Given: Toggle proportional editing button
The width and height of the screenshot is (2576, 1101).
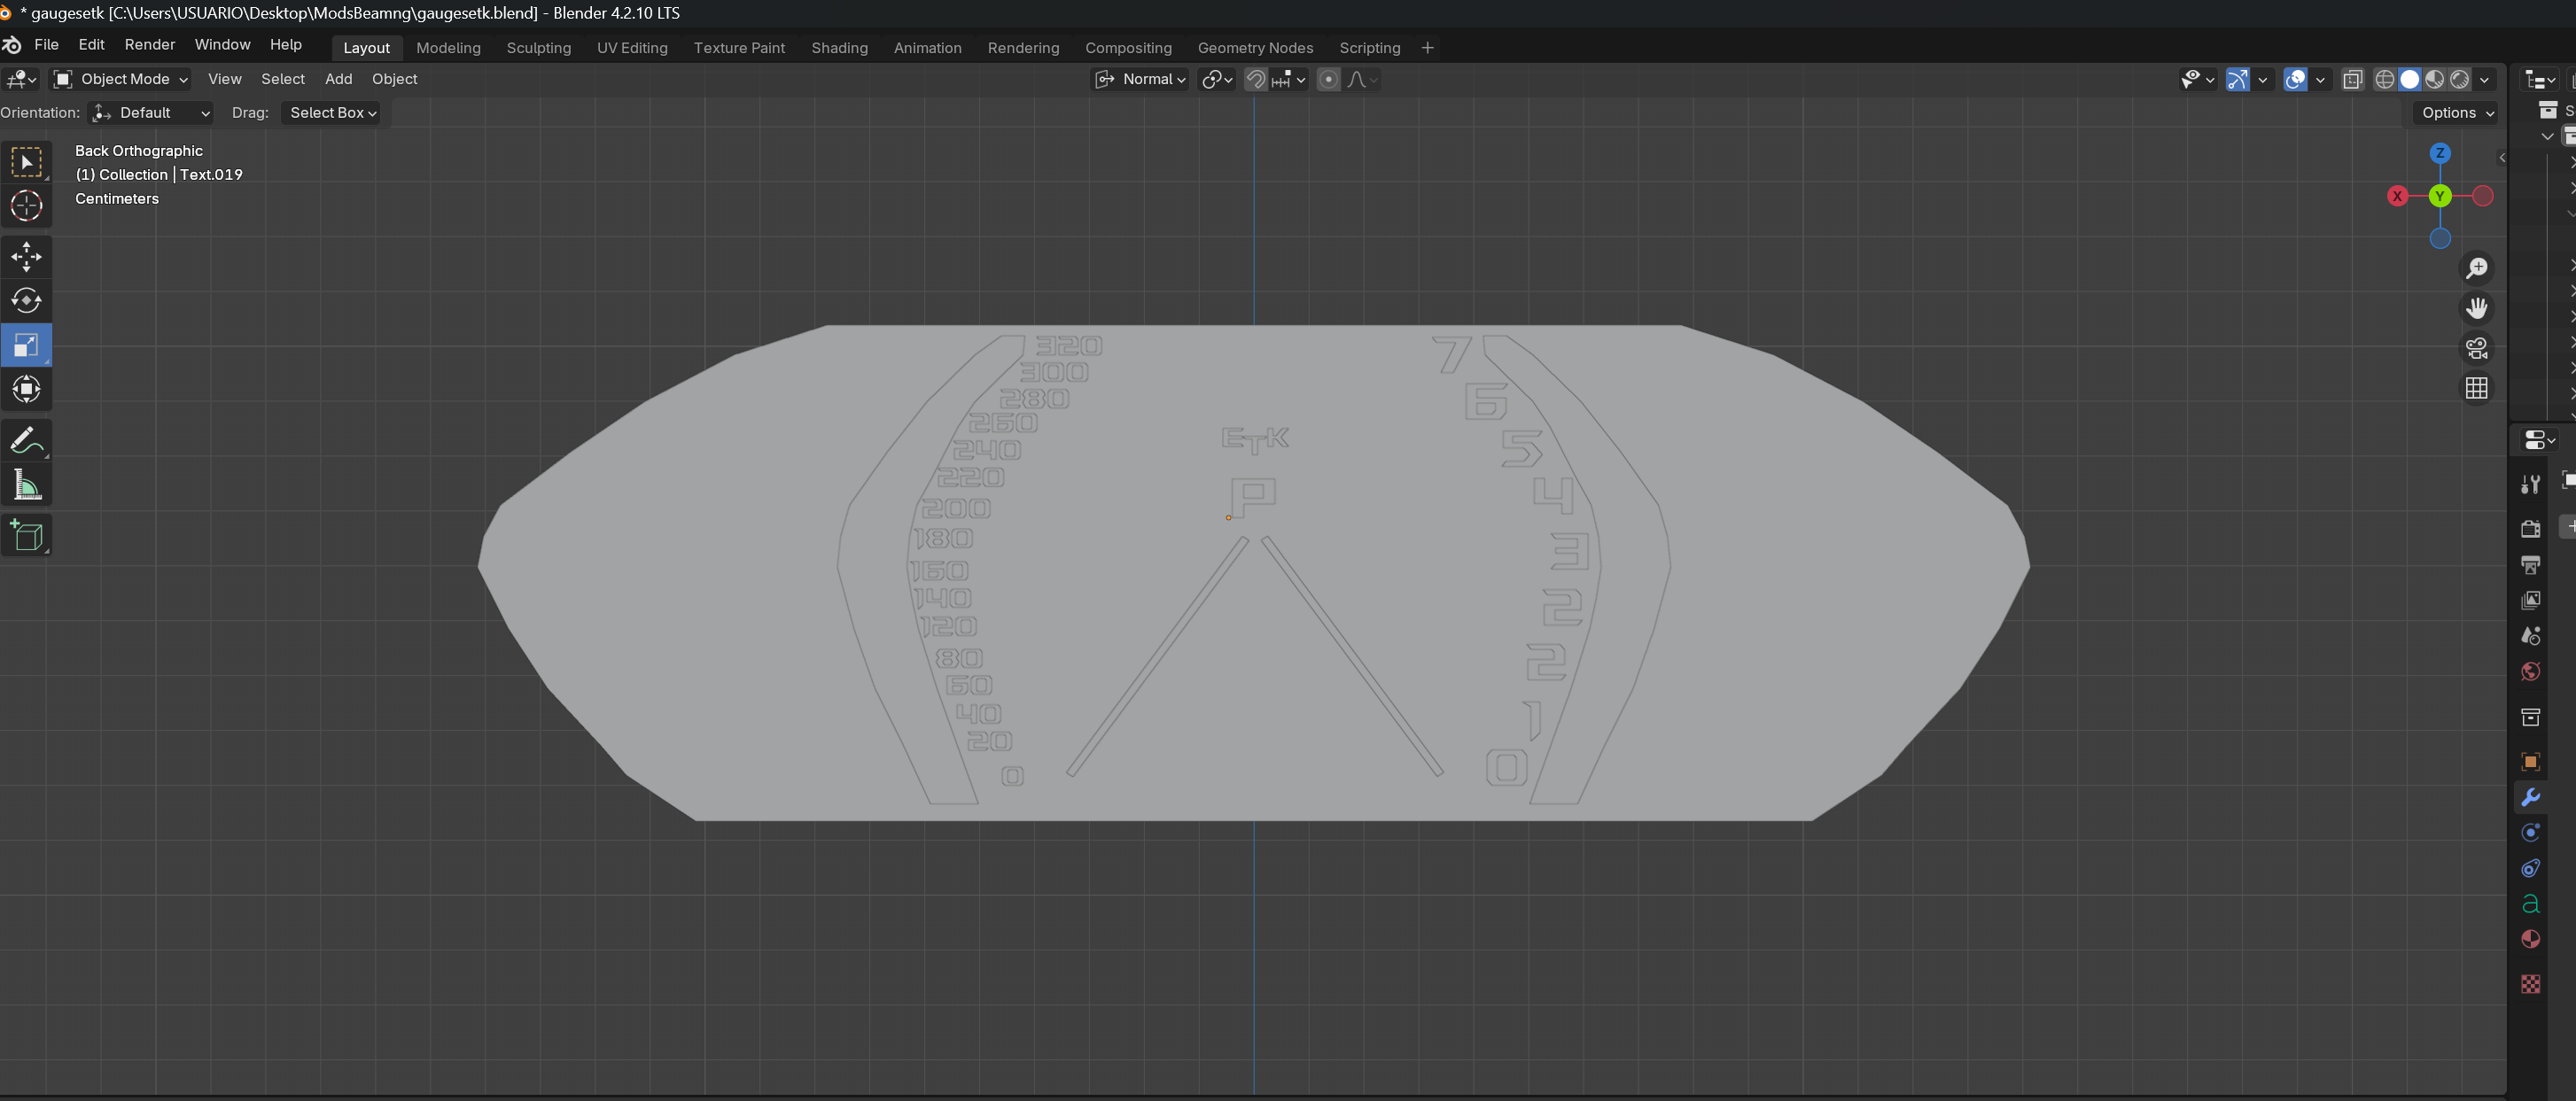Looking at the screenshot, I should 1328,79.
